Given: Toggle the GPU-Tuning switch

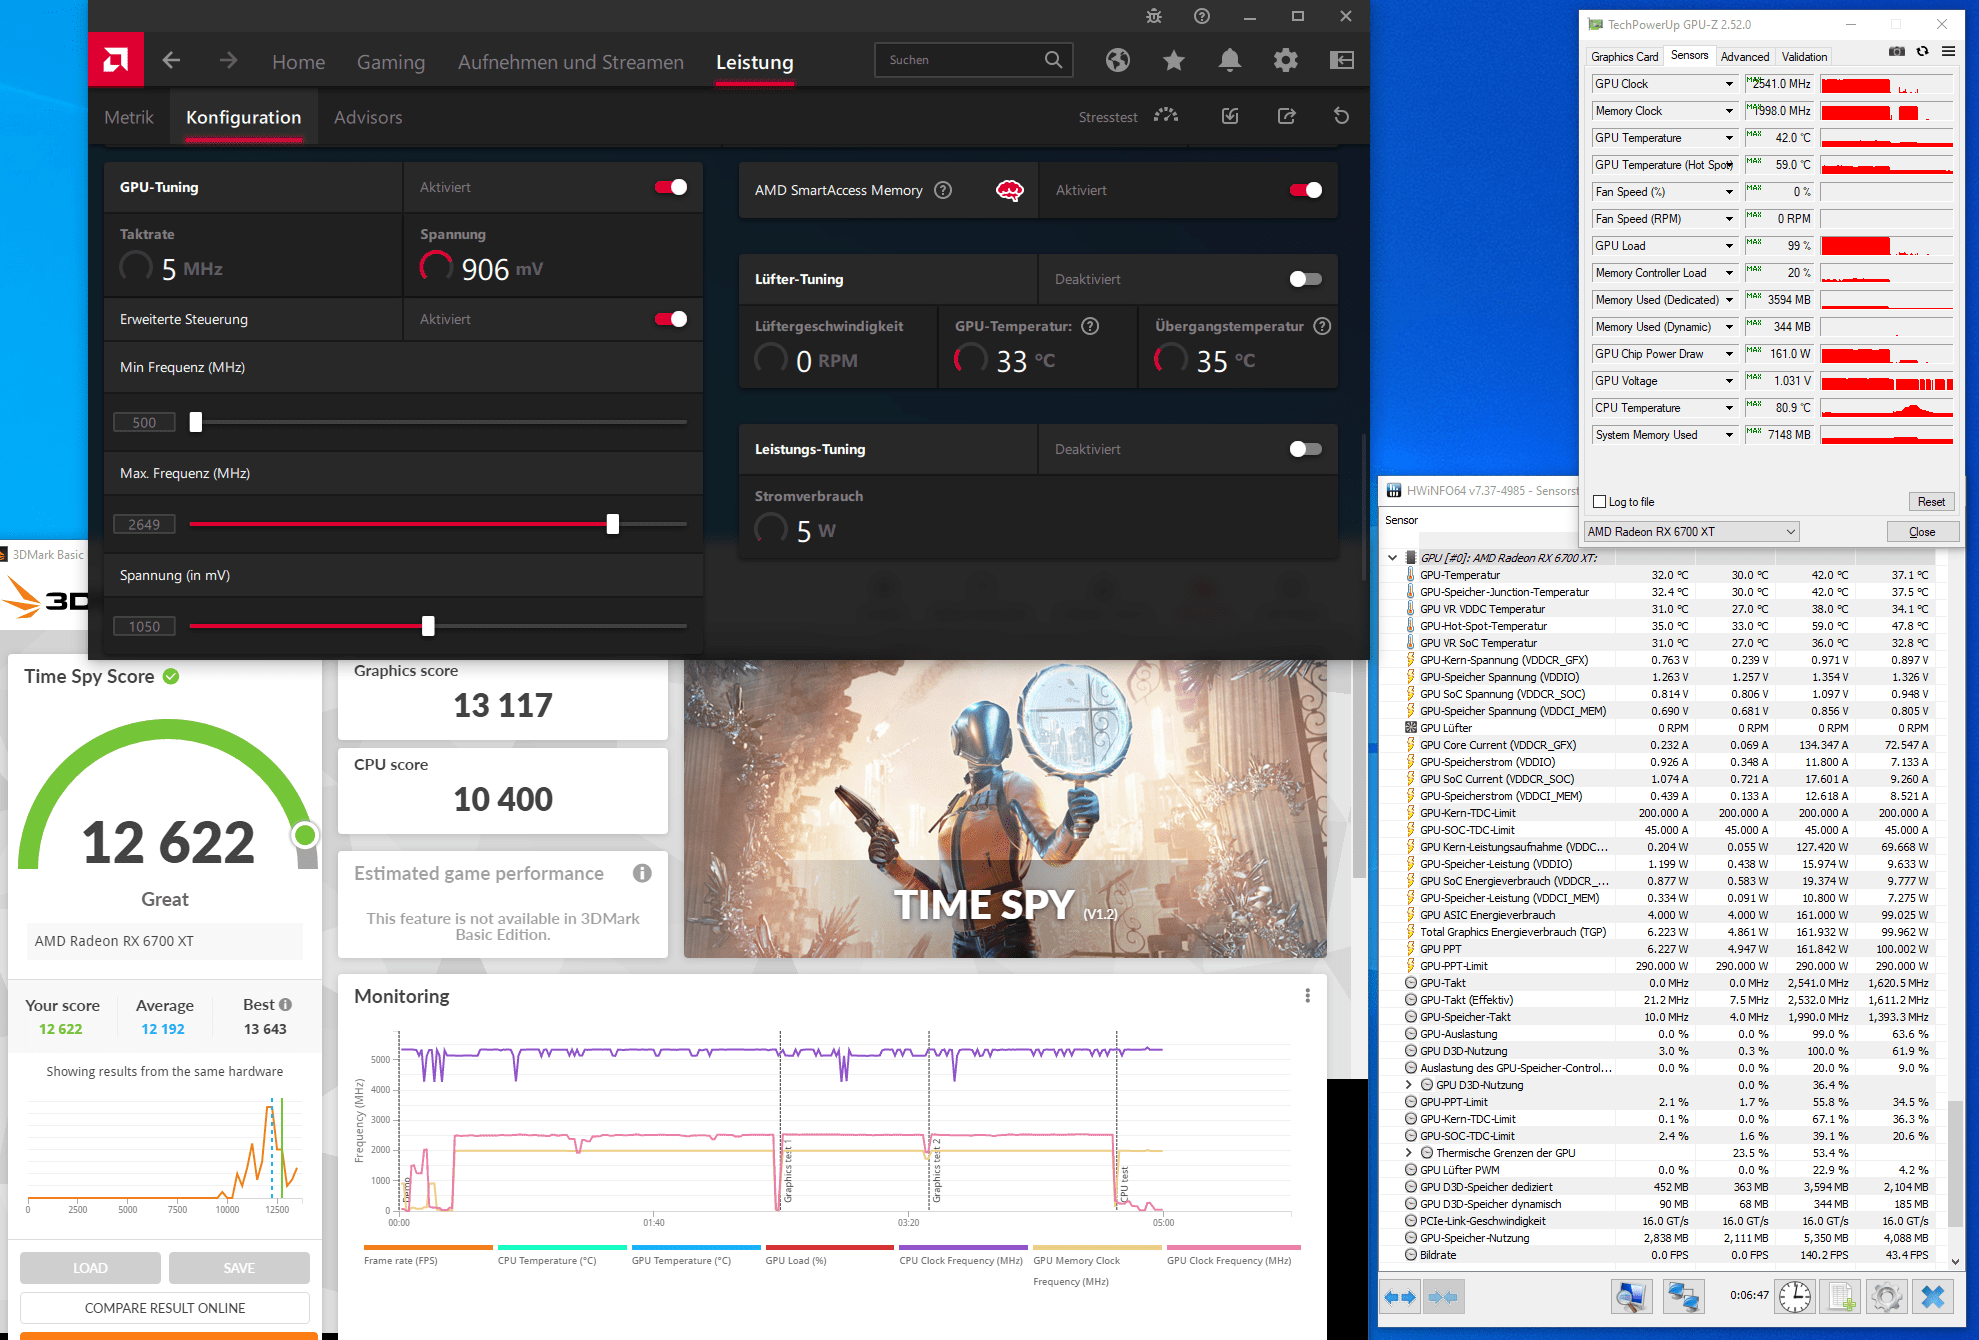Looking at the screenshot, I should click(671, 187).
